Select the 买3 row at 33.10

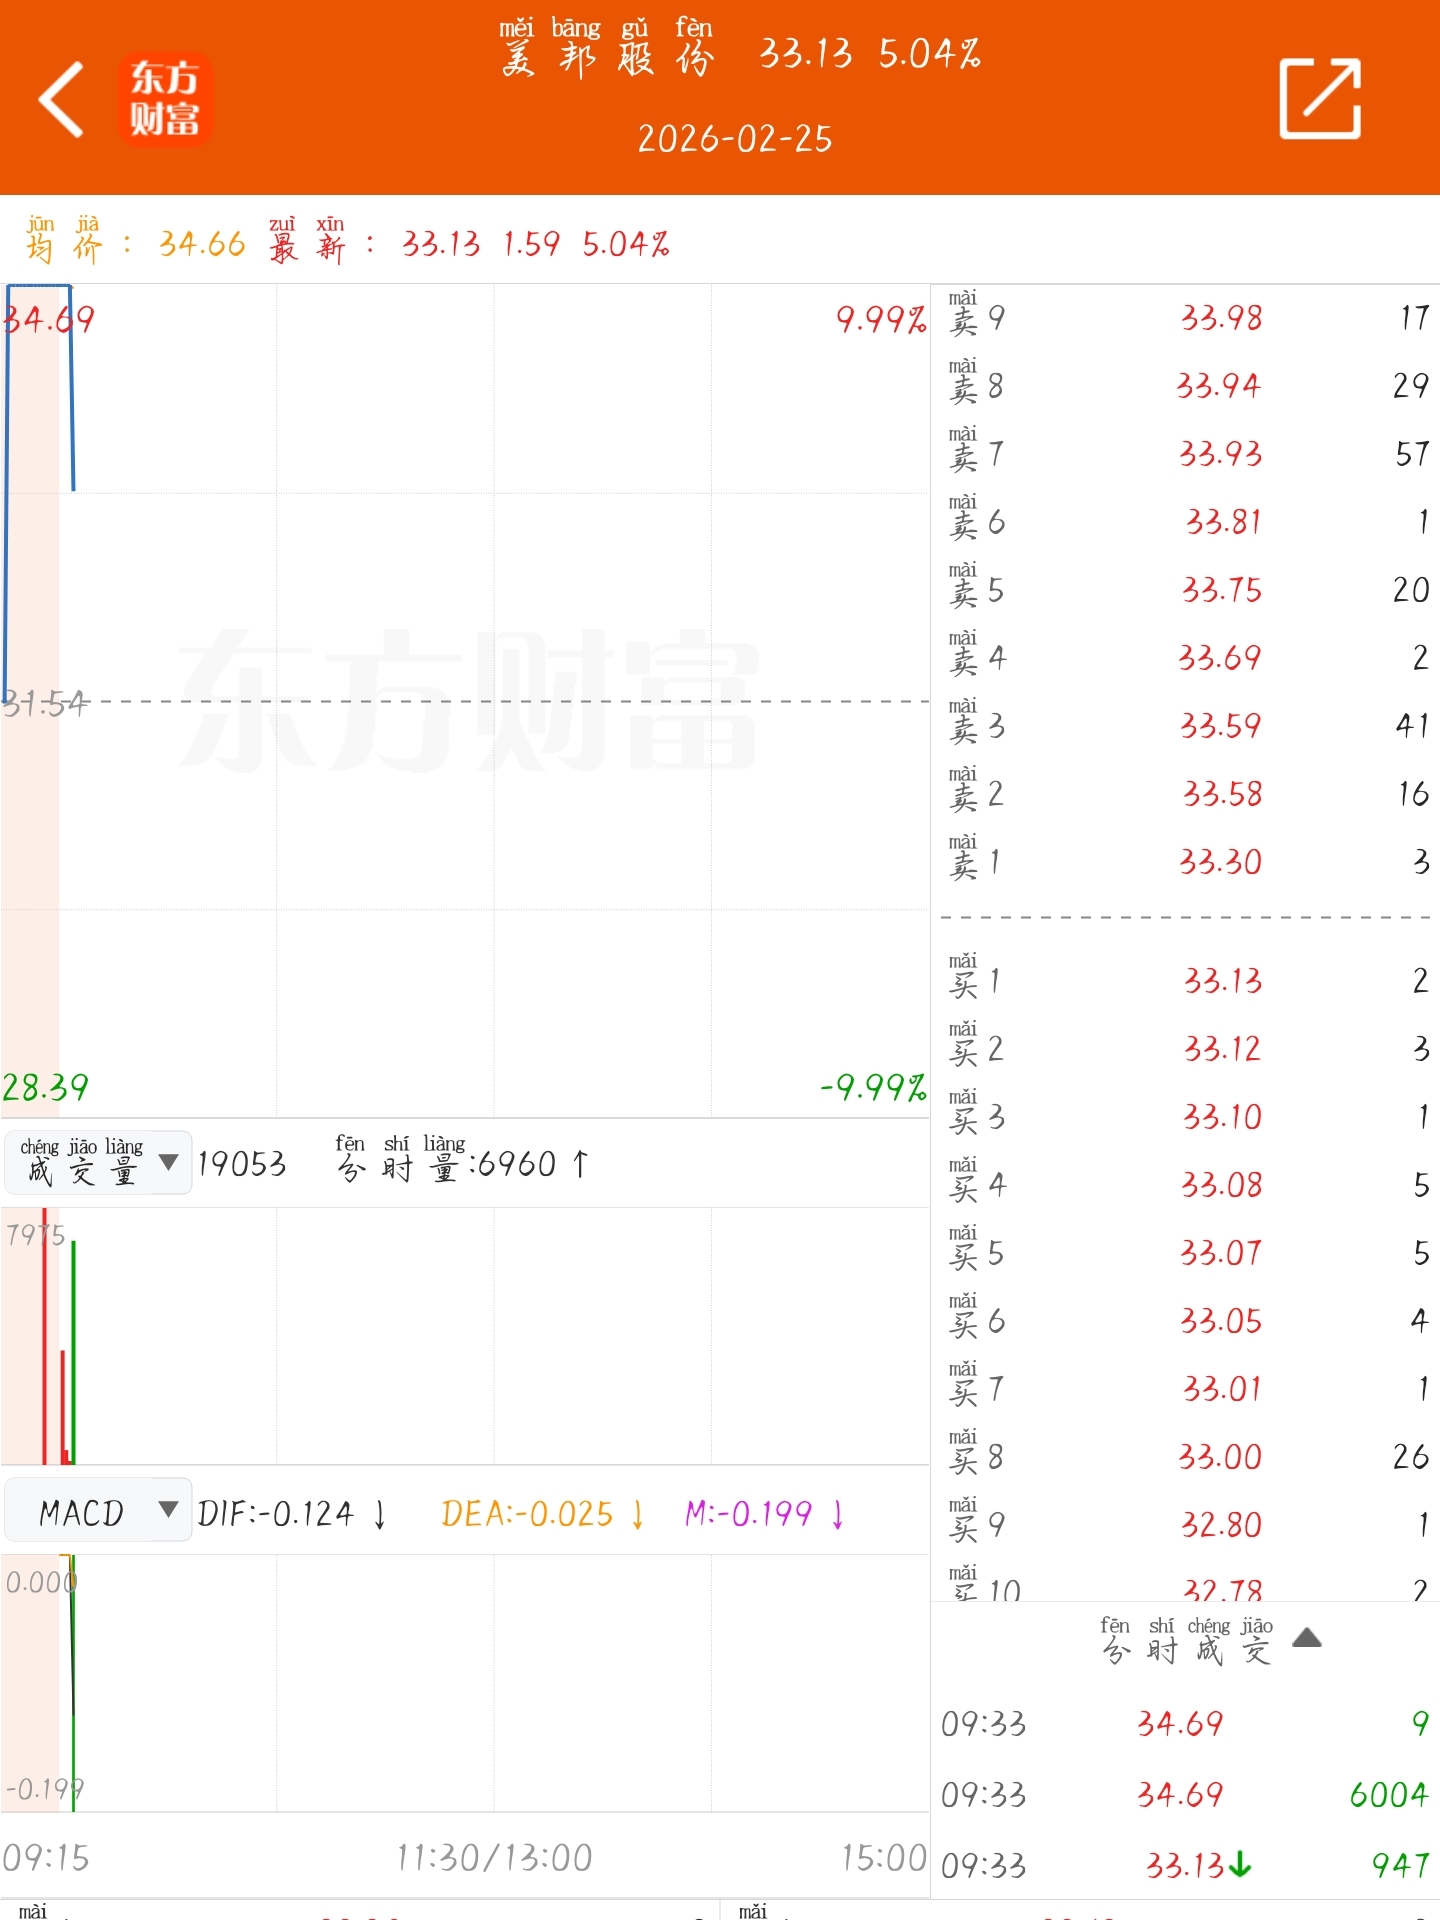click(1186, 1117)
